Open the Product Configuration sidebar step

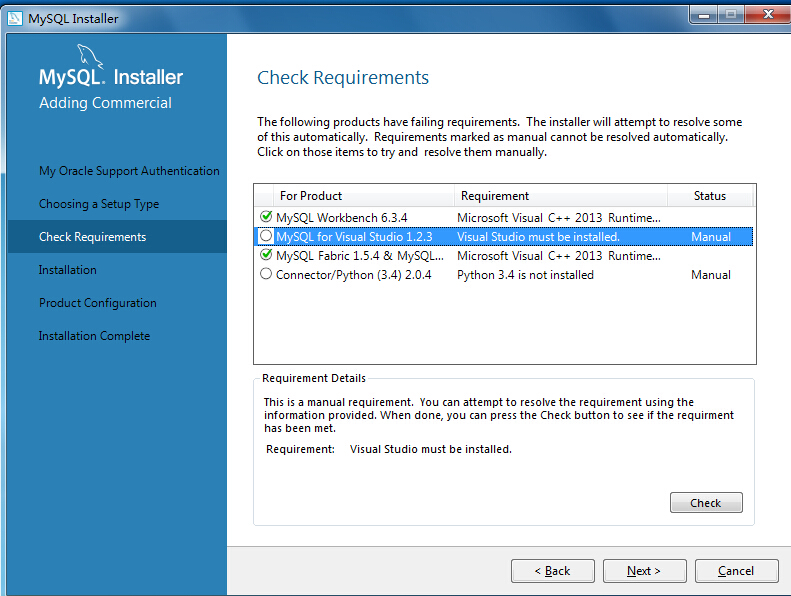[98, 303]
